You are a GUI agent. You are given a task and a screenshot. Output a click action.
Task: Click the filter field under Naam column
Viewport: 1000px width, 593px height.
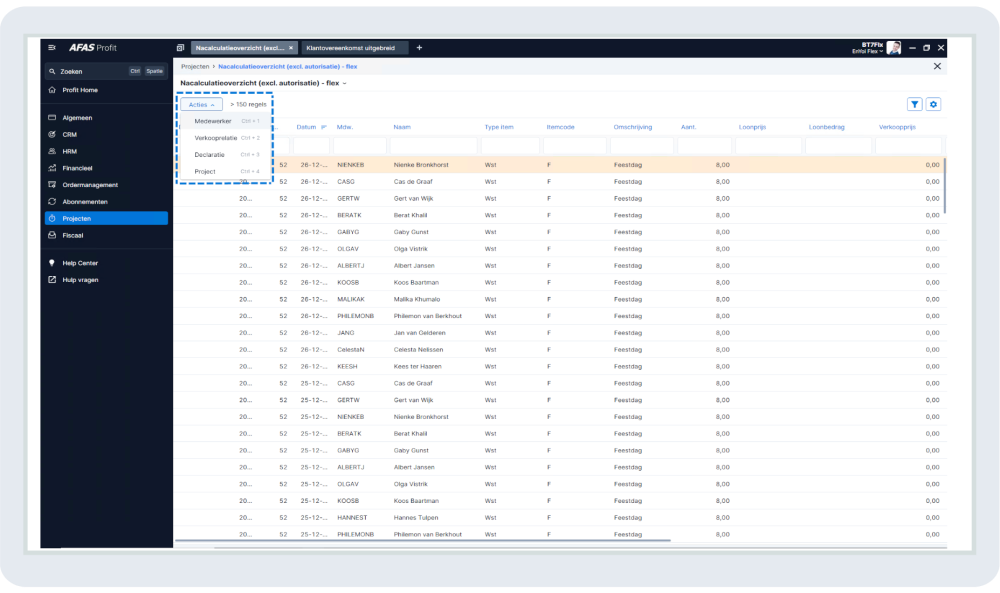pos(434,146)
